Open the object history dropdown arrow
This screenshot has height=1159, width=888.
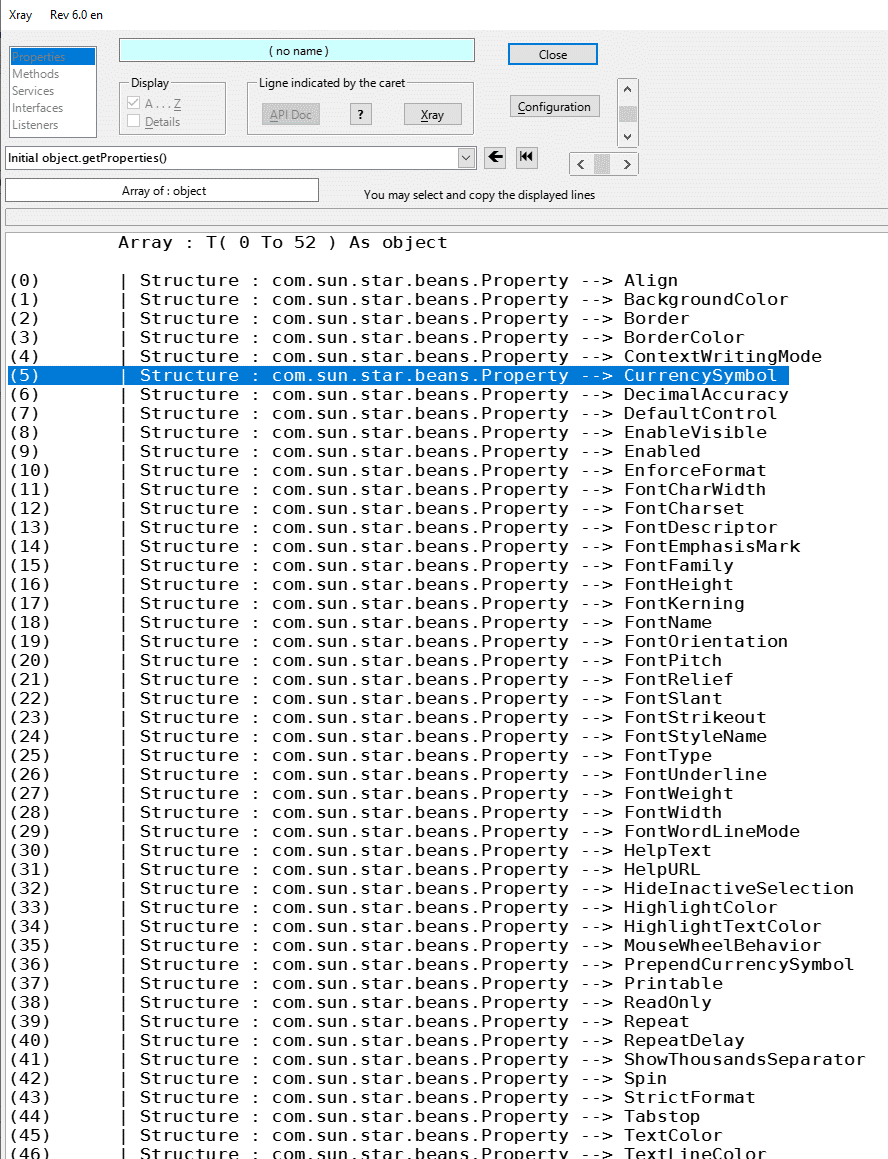tap(466, 158)
